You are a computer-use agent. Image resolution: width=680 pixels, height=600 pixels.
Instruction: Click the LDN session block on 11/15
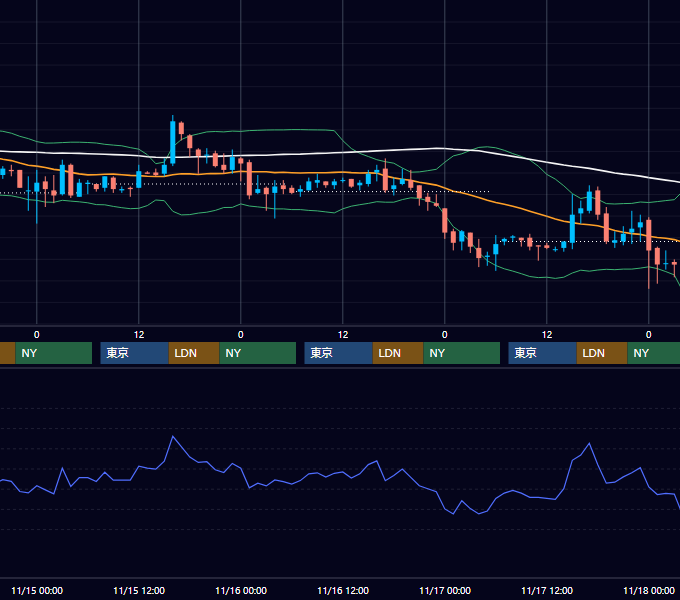pos(194,353)
